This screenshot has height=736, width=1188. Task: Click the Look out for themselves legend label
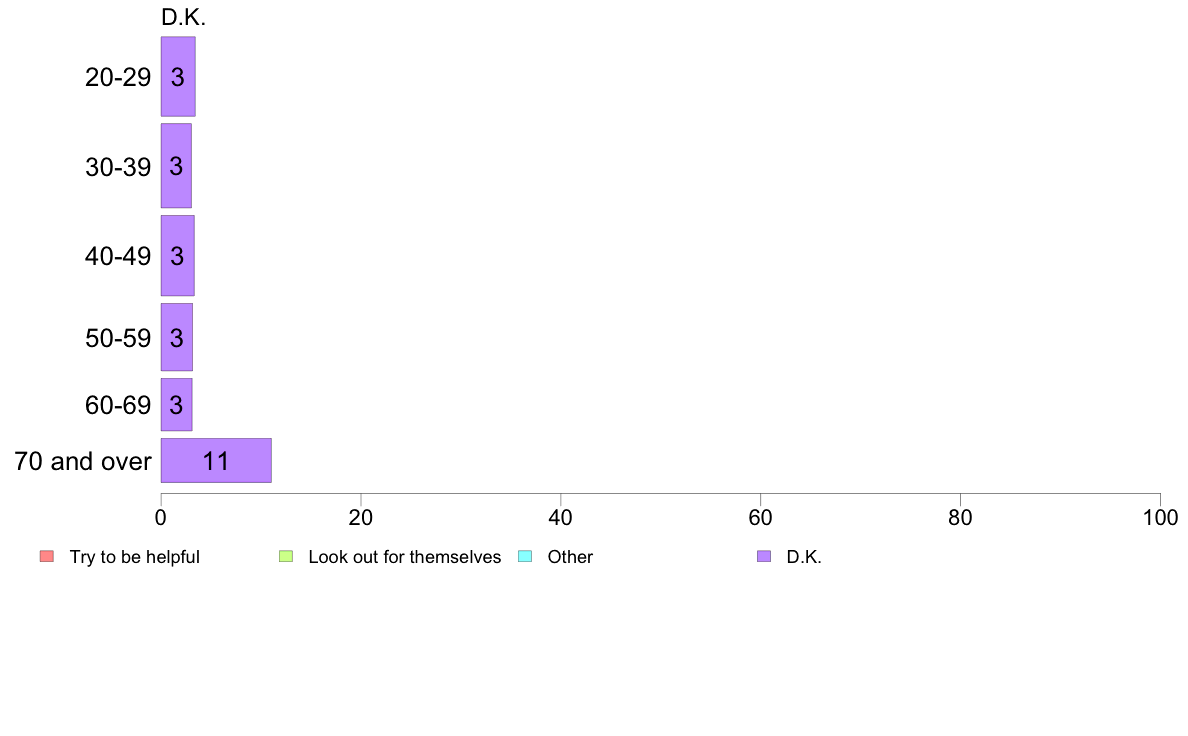click(405, 557)
